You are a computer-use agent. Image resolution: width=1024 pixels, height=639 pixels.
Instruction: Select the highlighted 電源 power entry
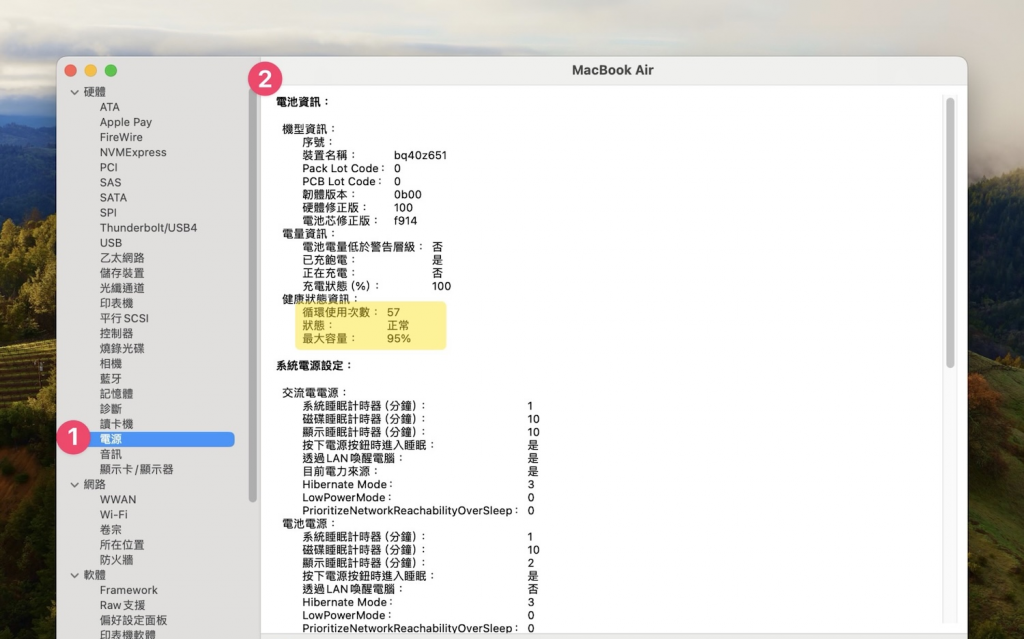pos(161,439)
